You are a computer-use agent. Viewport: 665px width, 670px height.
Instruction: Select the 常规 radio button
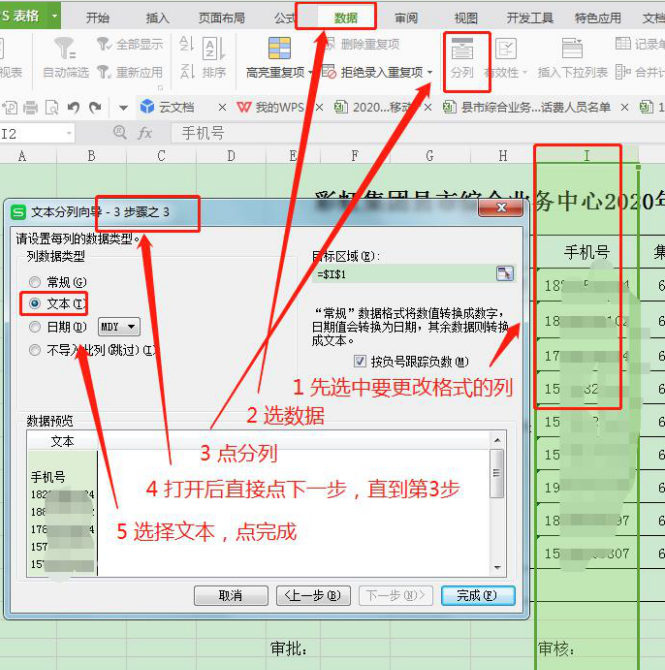pos(36,283)
